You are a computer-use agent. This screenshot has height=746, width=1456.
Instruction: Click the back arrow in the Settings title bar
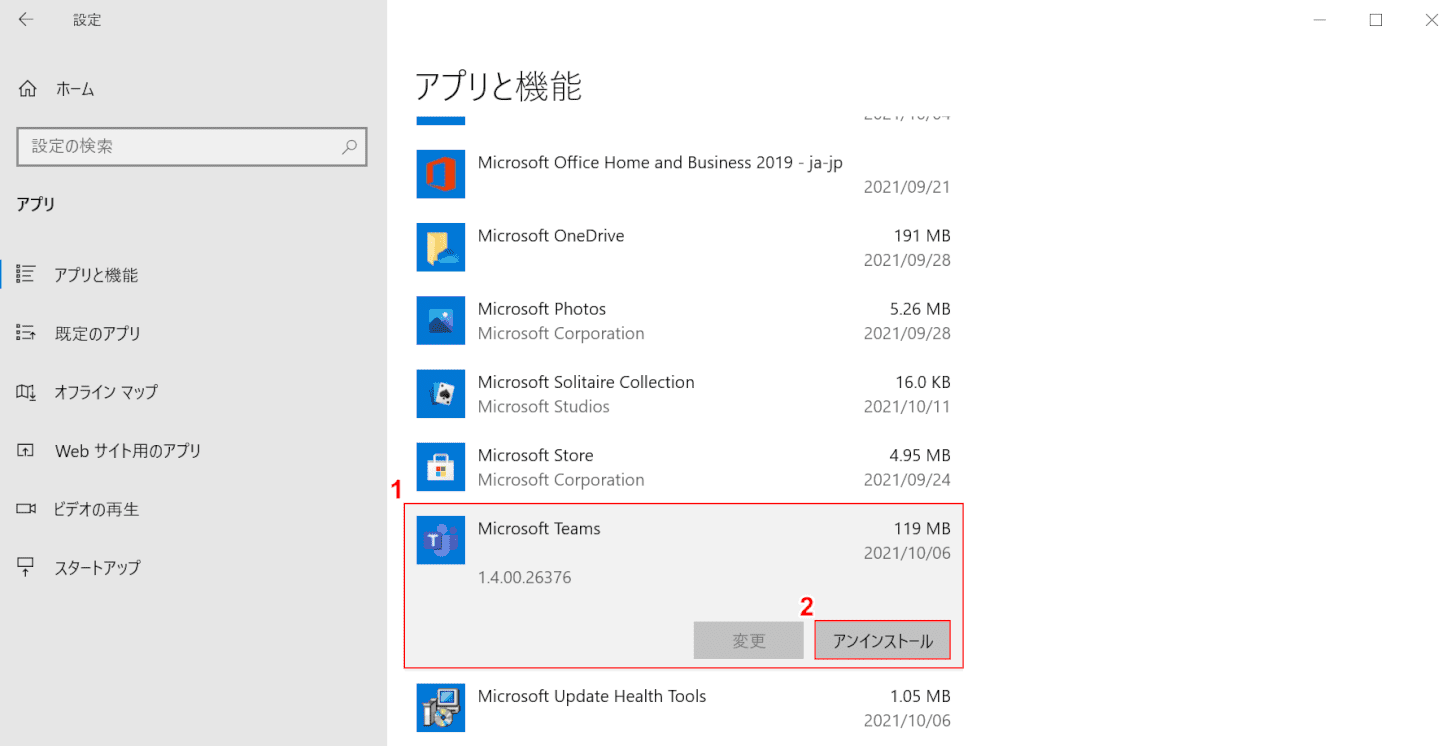[26, 20]
